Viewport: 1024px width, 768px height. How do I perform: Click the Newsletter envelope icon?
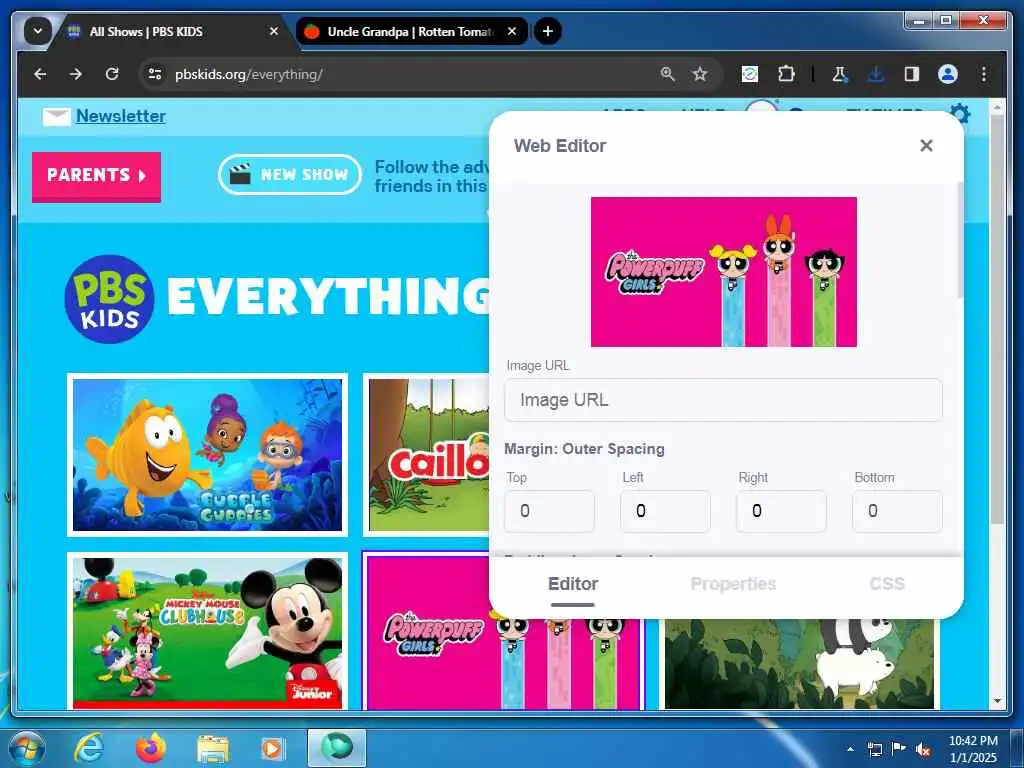[56, 117]
